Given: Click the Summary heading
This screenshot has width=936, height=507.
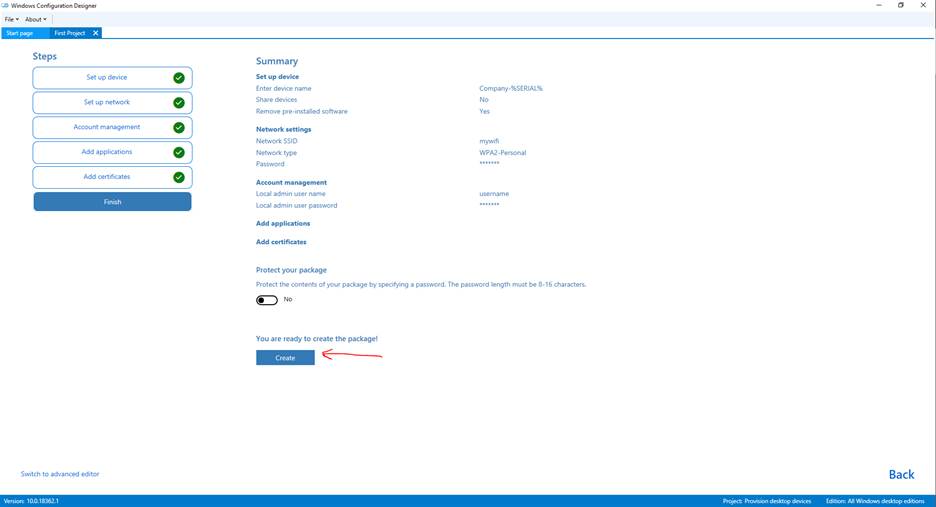Looking at the screenshot, I should pyautogui.click(x=277, y=61).
